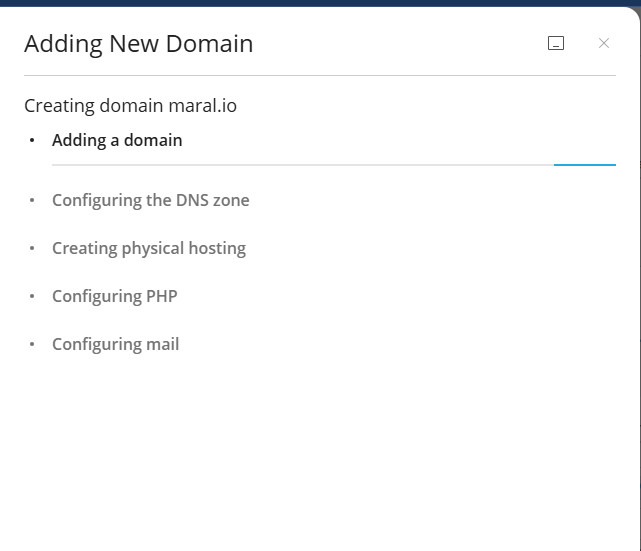This screenshot has height=551, width=641.
Task: Click the bullet beside Adding a domain
Action: (32, 141)
